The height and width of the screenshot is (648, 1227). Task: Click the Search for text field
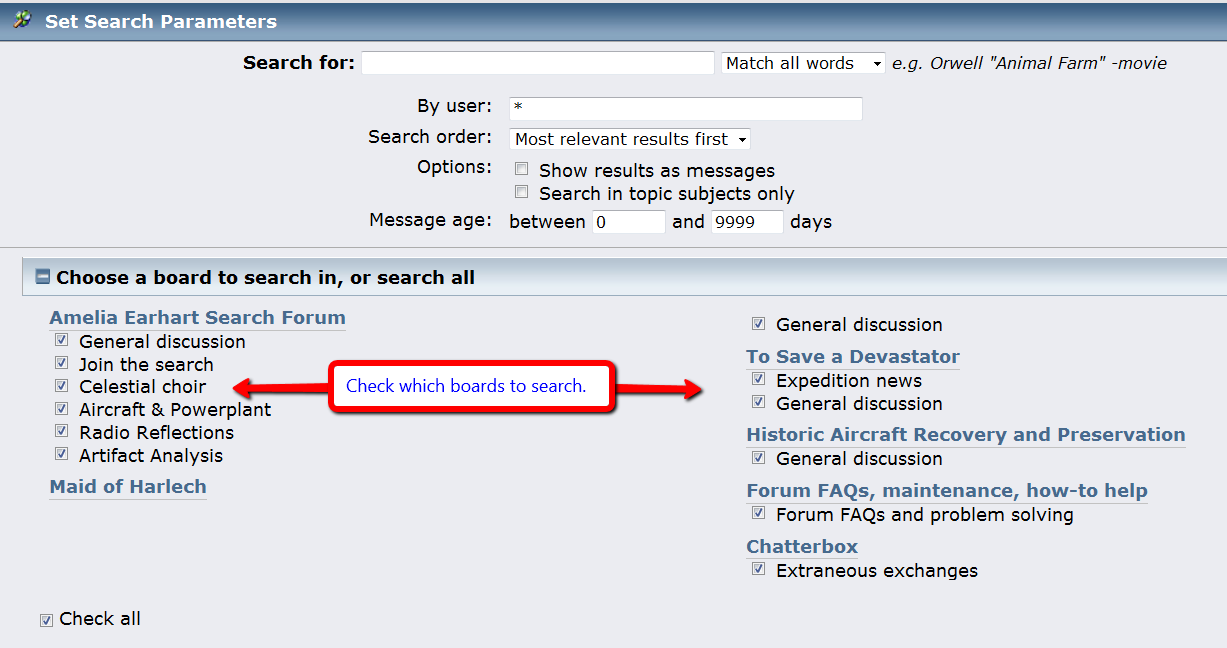[538, 63]
